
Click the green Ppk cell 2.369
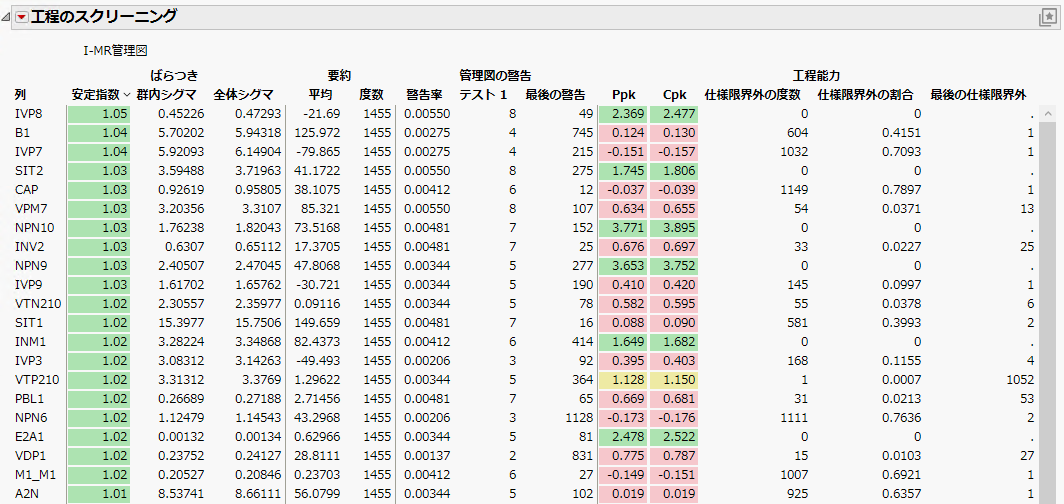(x=623, y=114)
